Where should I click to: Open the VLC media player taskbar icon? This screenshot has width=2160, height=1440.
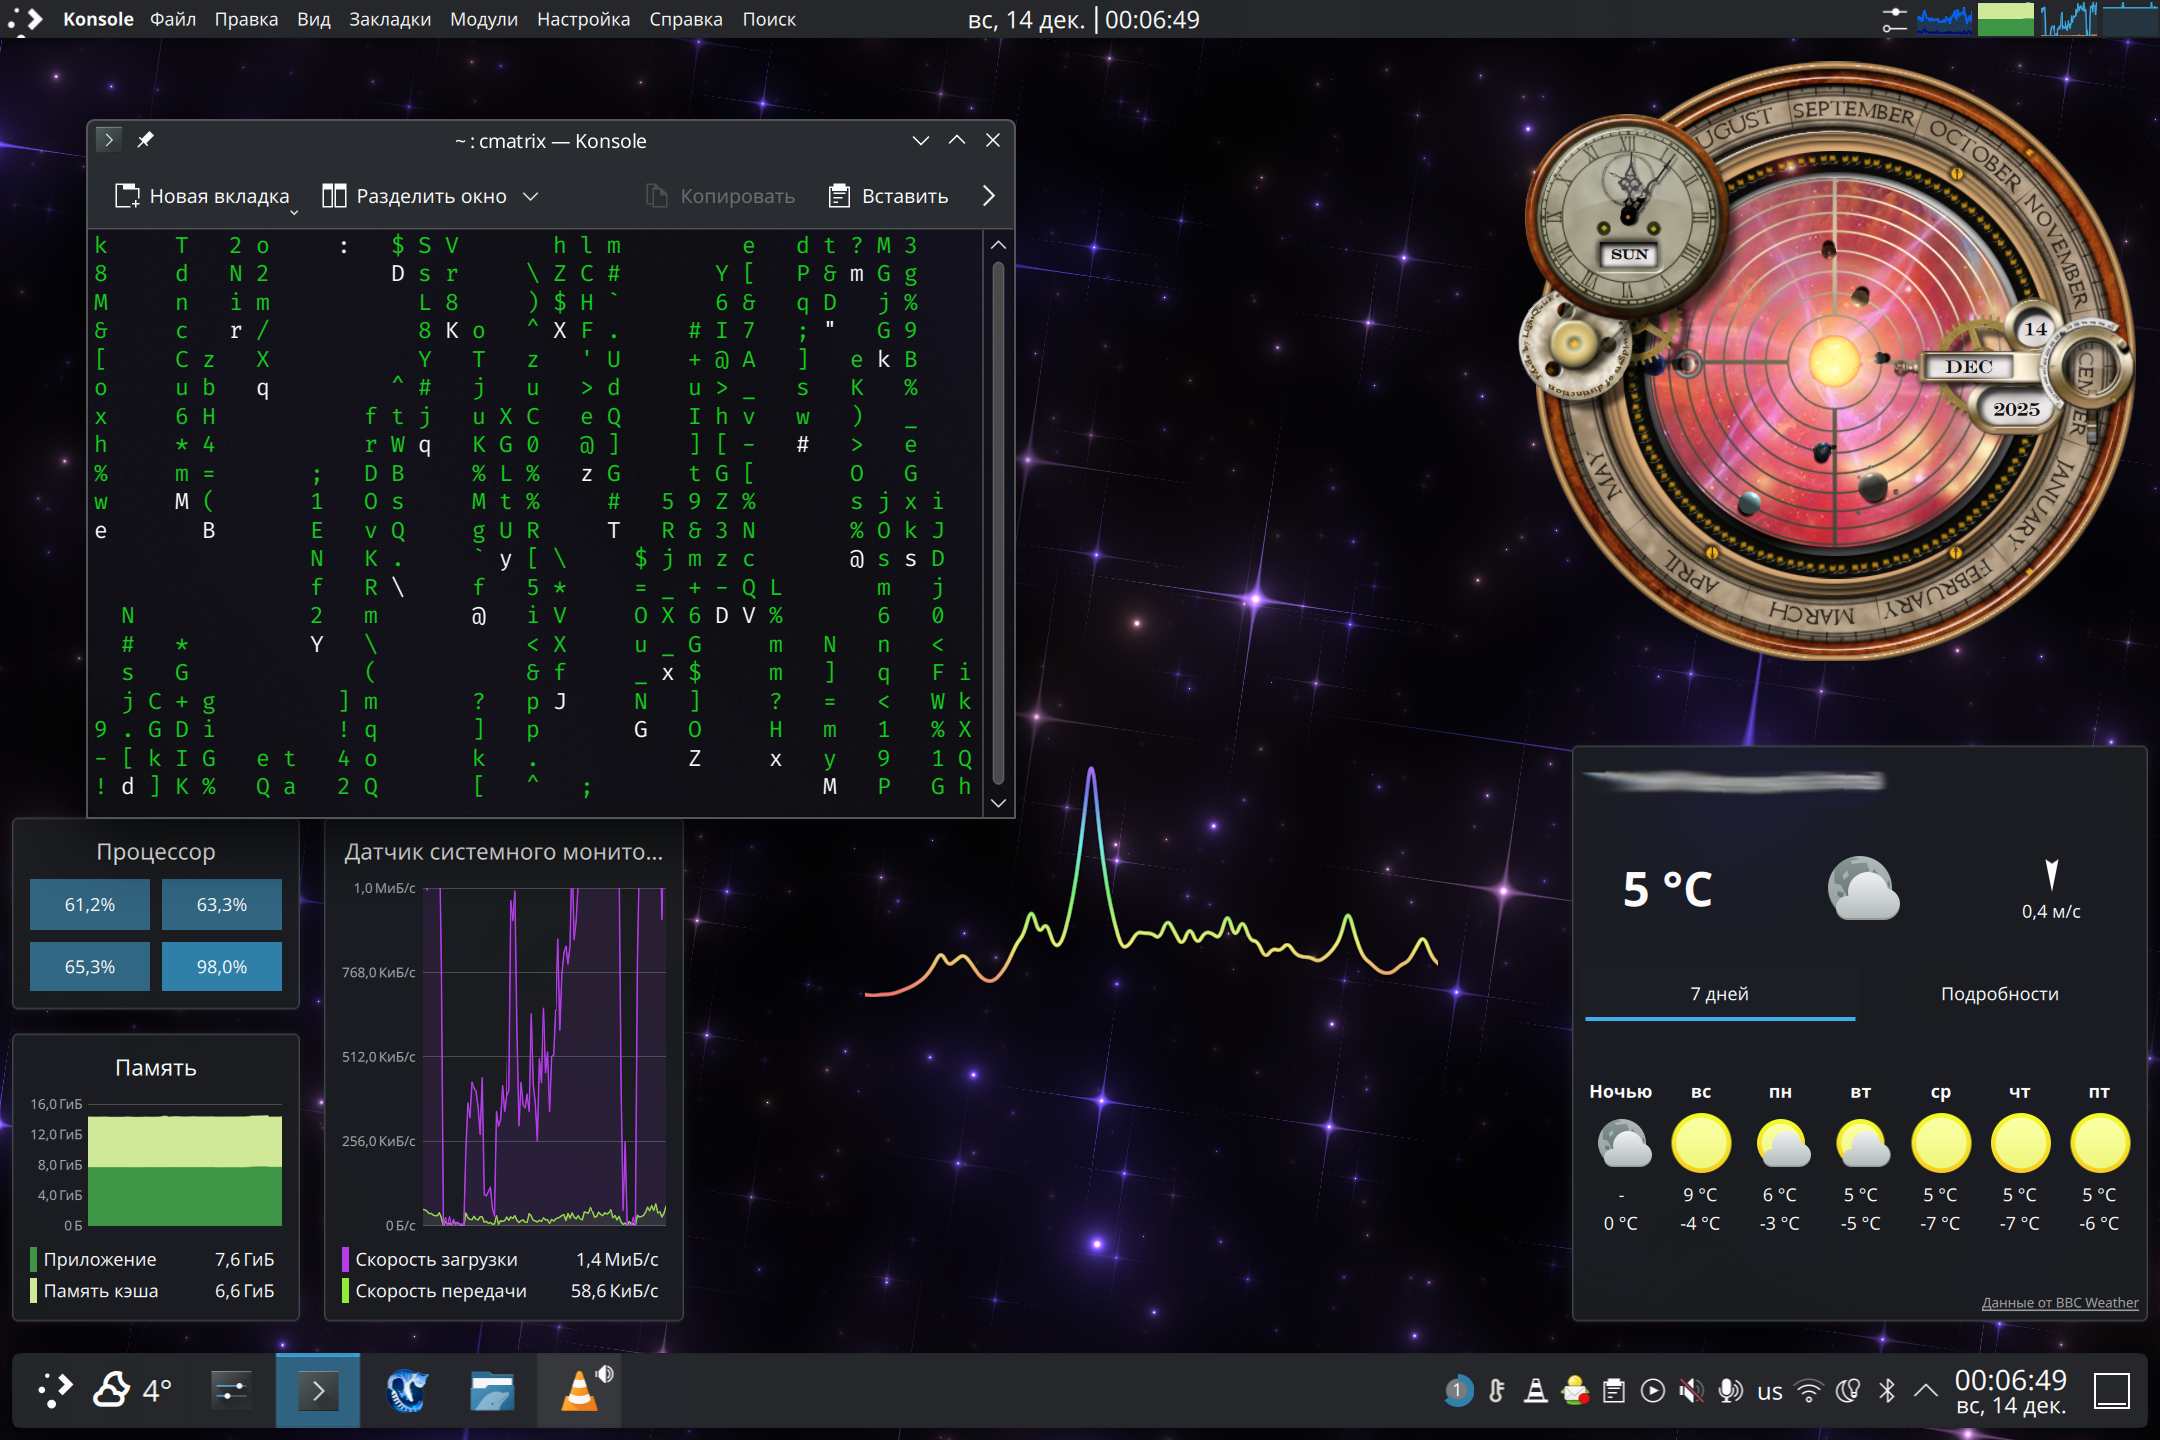point(579,1391)
